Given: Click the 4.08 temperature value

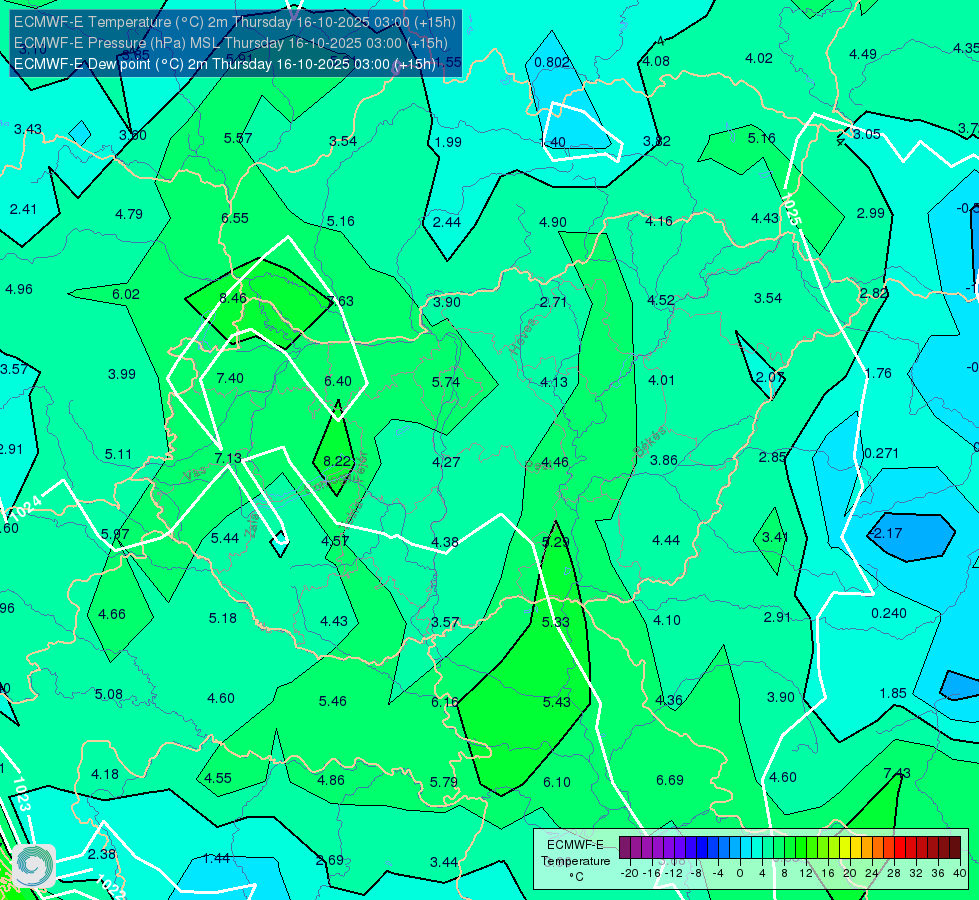Looking at the screenshot, I should pos(656,61).
